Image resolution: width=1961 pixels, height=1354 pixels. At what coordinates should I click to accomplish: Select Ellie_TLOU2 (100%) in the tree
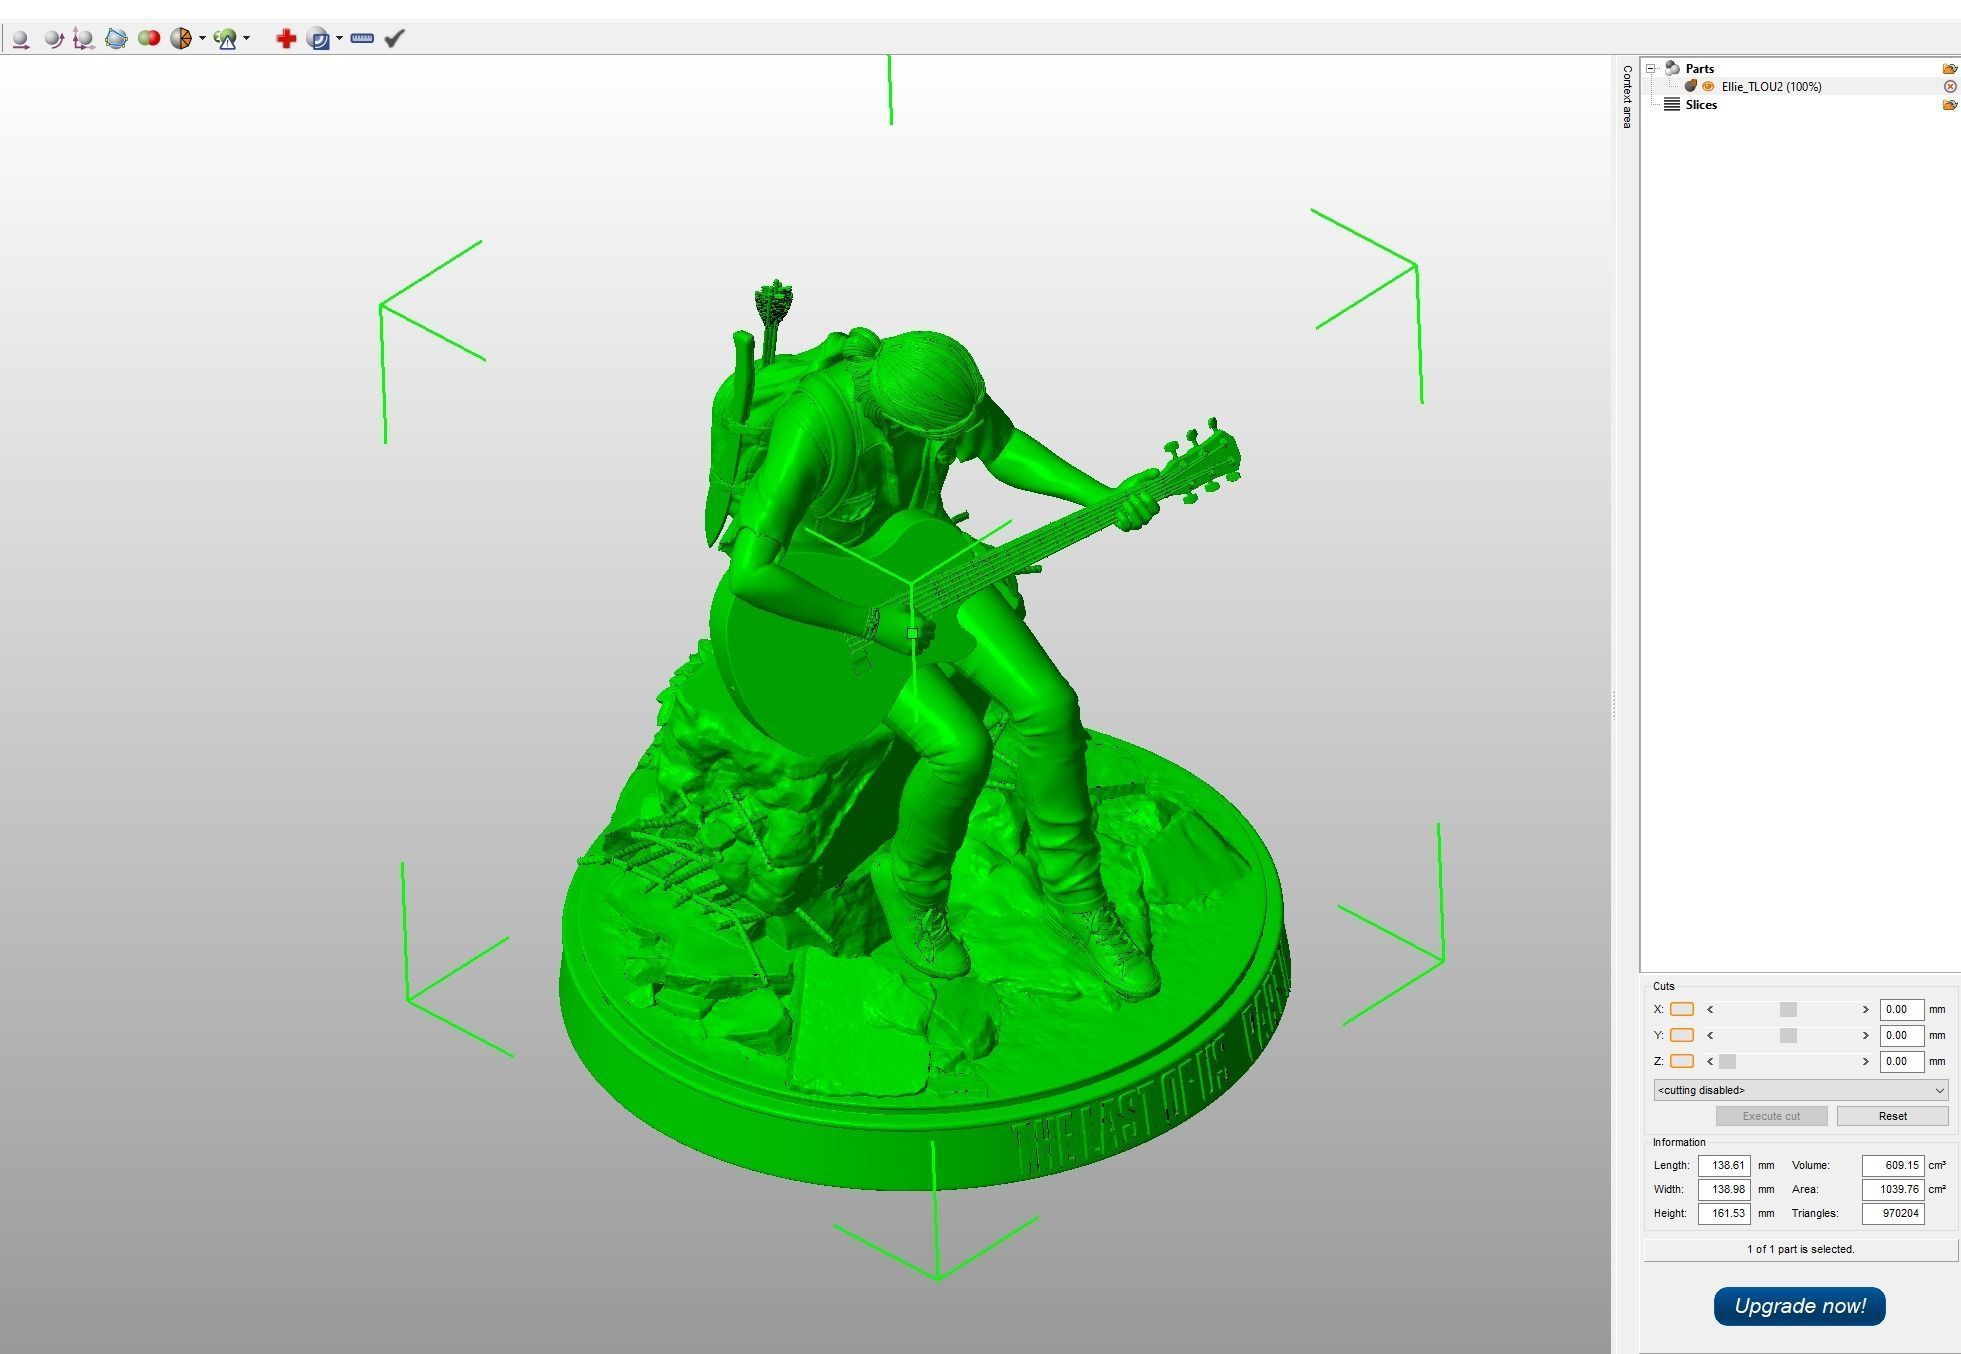point(1771,87)
